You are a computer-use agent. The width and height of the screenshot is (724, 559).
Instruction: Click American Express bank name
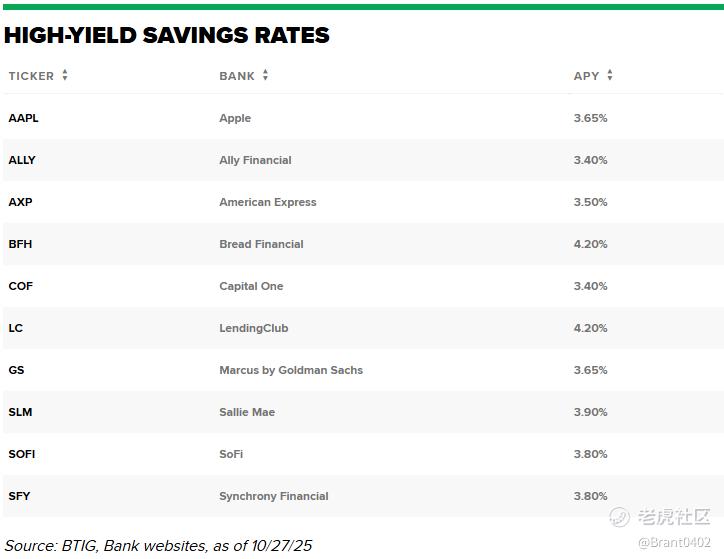click(x=268, y=202)
